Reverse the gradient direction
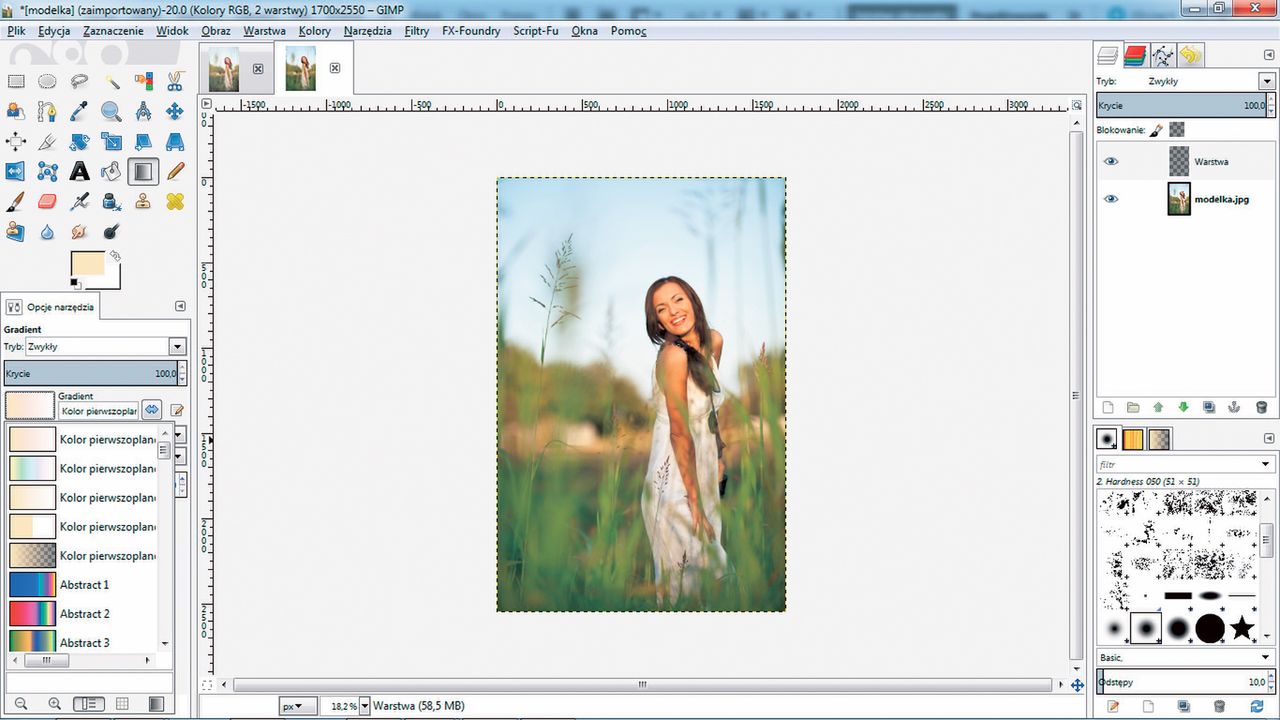 (151, 410)
